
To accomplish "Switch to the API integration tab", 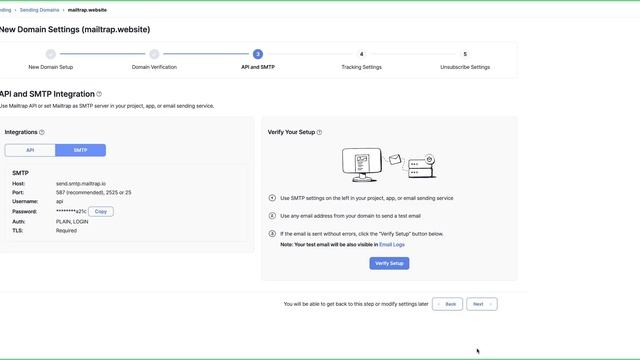I will [x=30, y=150].
